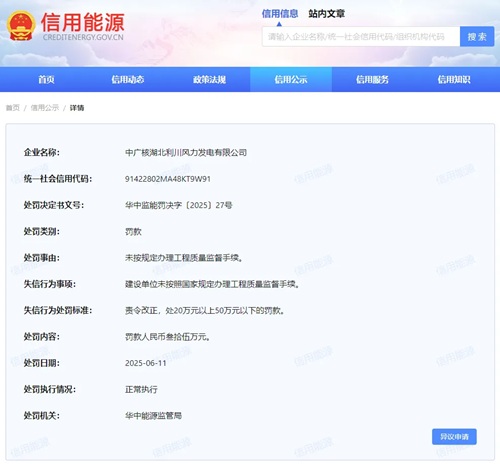Viewport: 500px width, 464px height.
Task: Open the 信用公示 navigation menu item
Action: (x=291, y=79)
